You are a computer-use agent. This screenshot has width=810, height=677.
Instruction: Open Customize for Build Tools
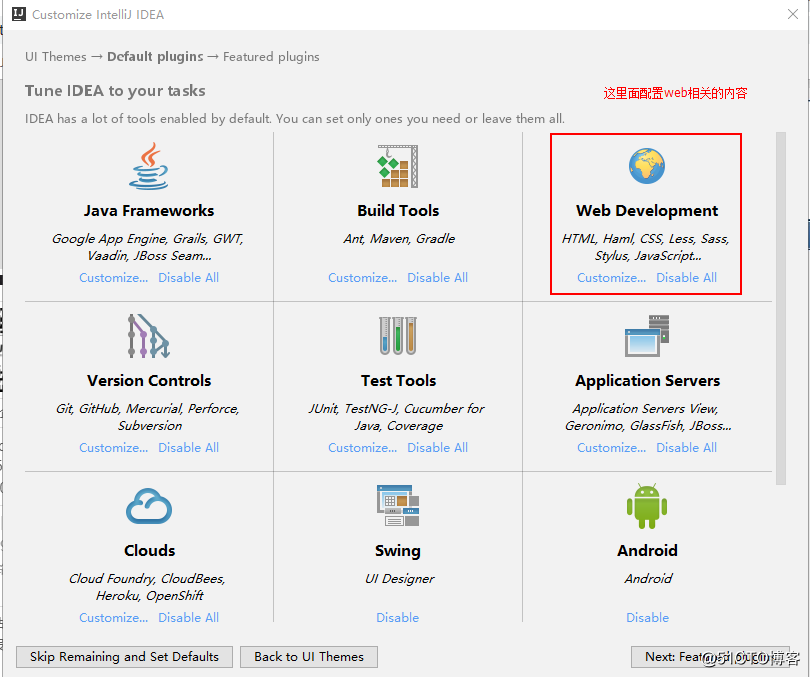pyautogui.click(x=363, y=277)
